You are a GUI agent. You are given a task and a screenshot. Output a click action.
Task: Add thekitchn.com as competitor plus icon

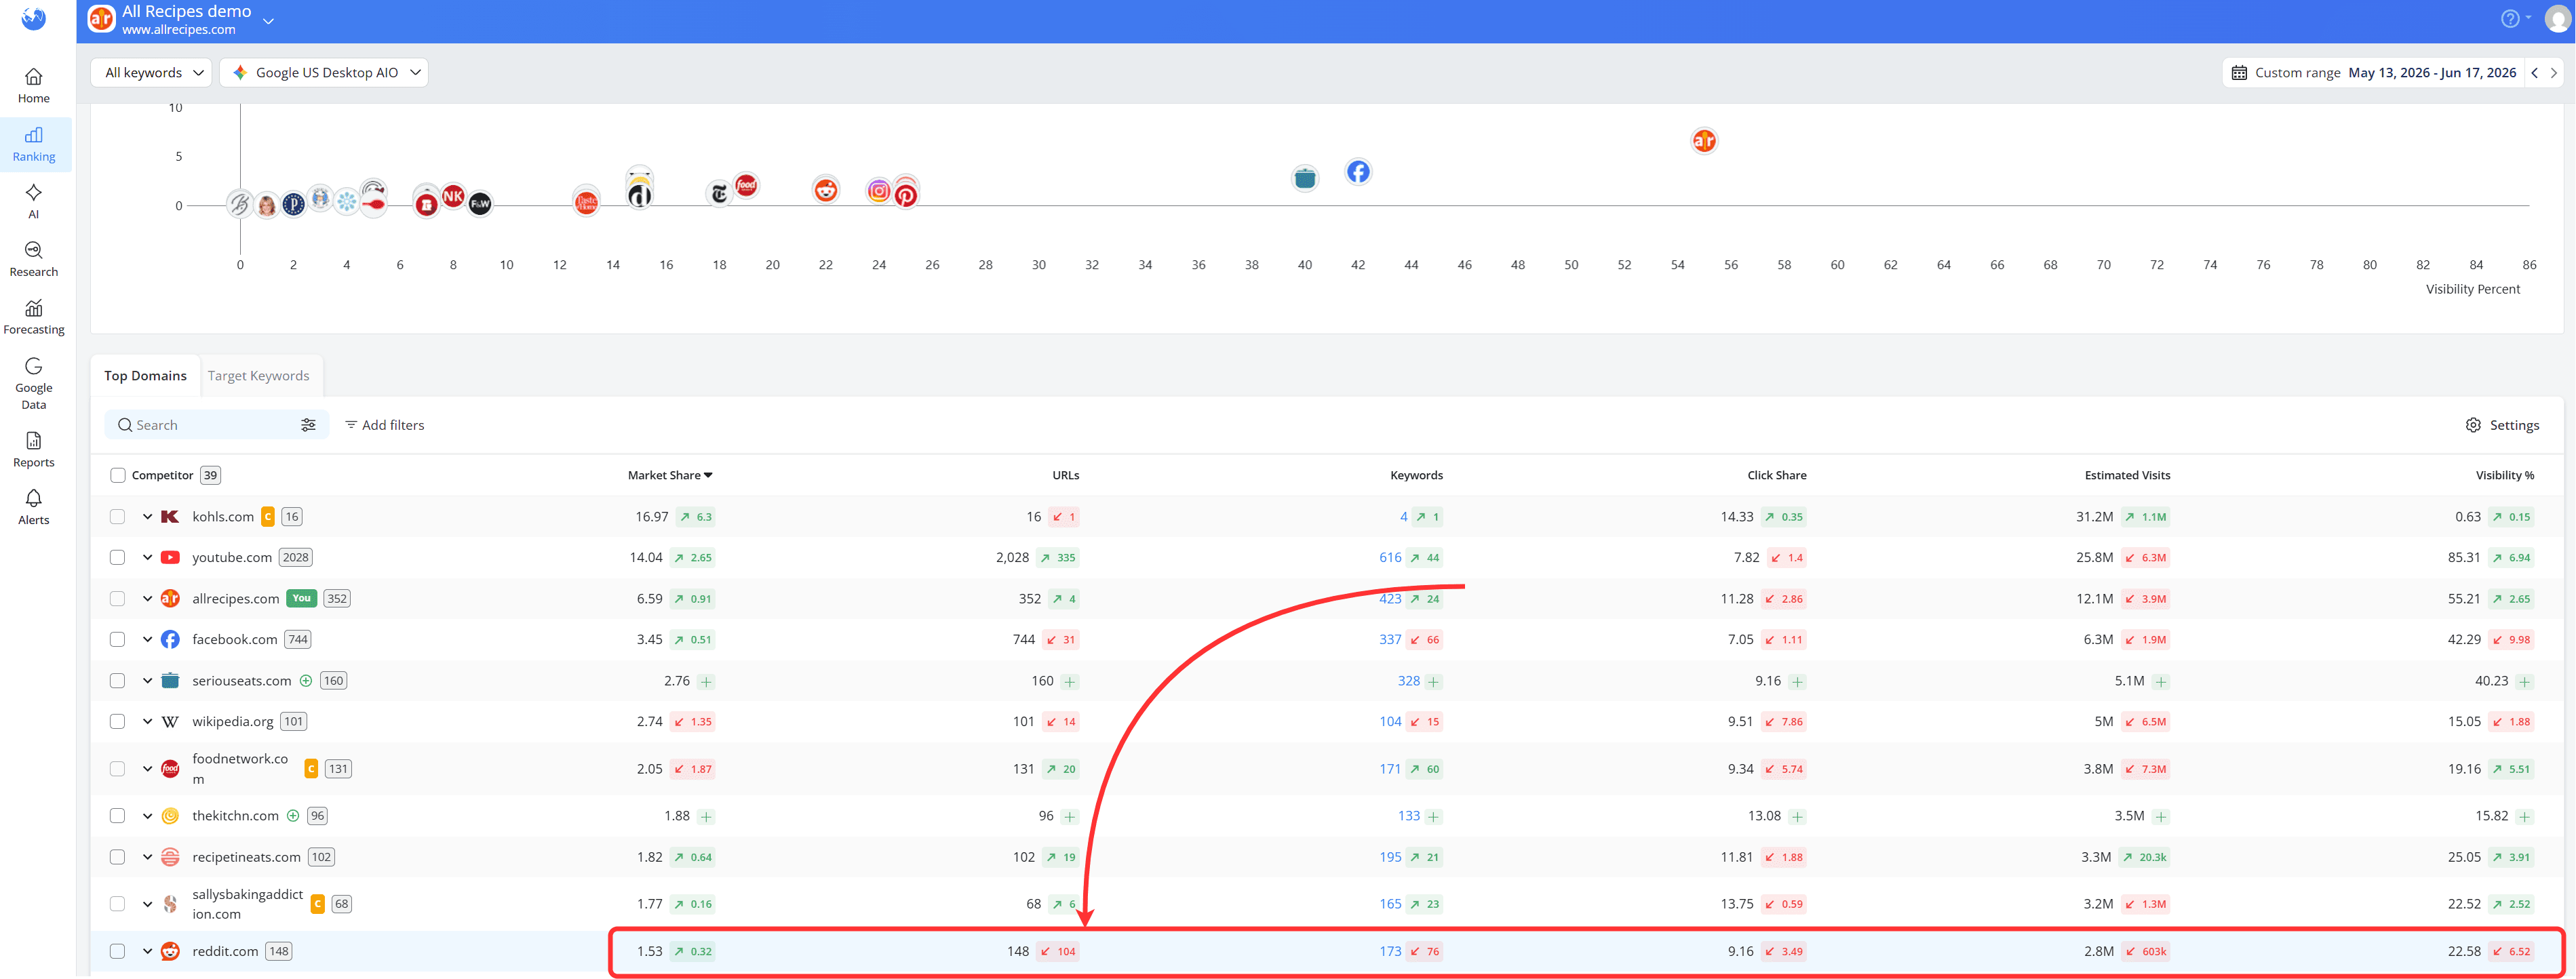tap(293, 816)
